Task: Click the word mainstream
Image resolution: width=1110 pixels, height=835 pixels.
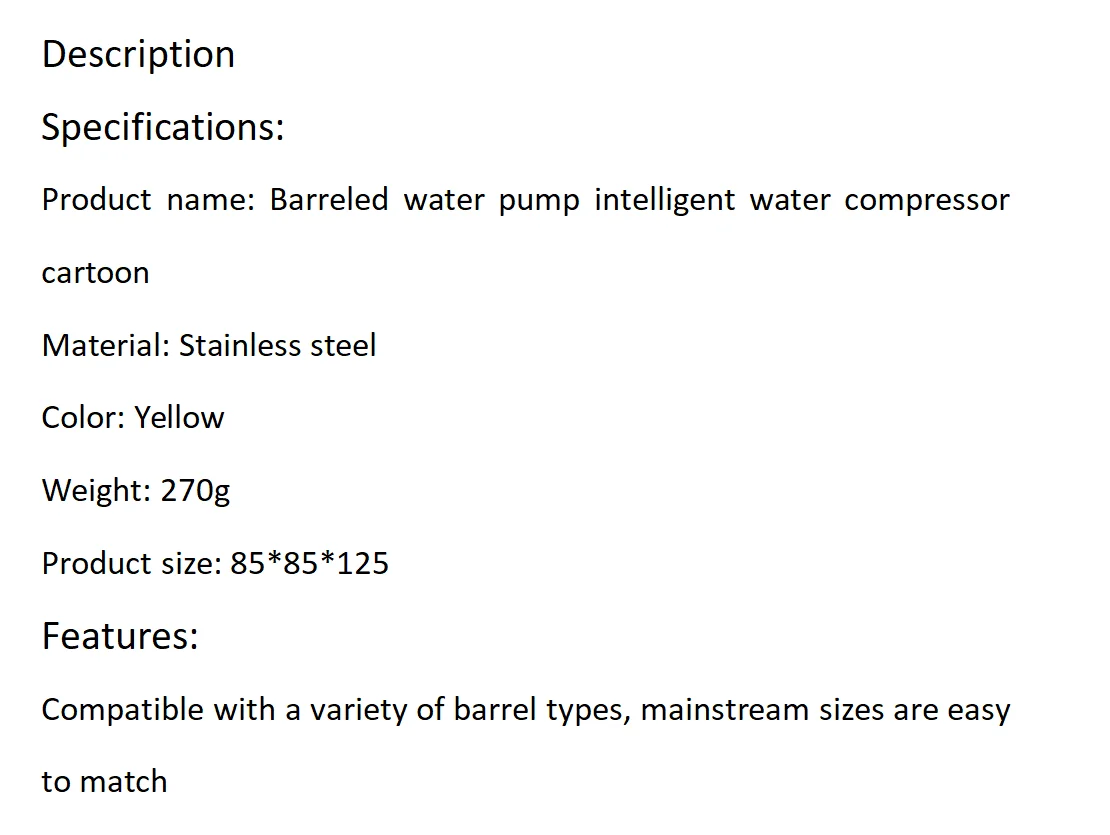Action: (725, 710)
